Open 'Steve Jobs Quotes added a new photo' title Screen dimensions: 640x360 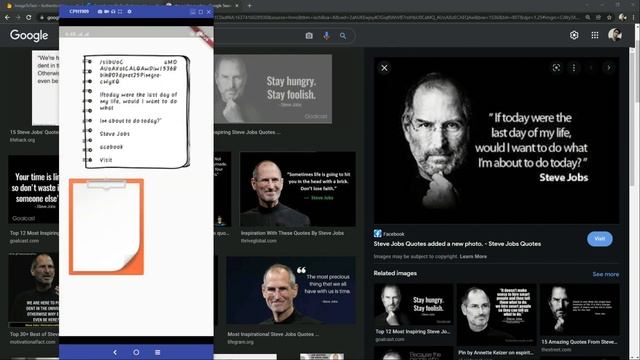[x=457, y=244]
